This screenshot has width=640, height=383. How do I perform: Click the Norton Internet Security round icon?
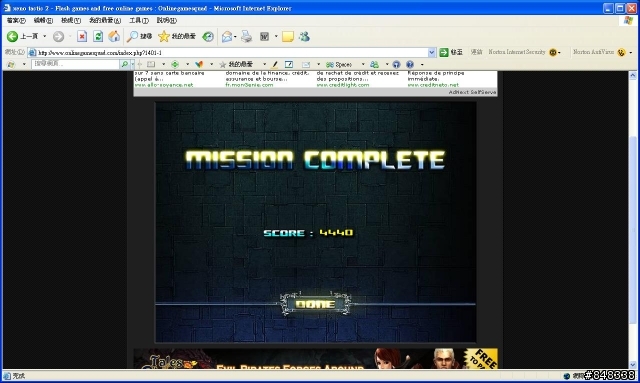[x=553, y=52]
